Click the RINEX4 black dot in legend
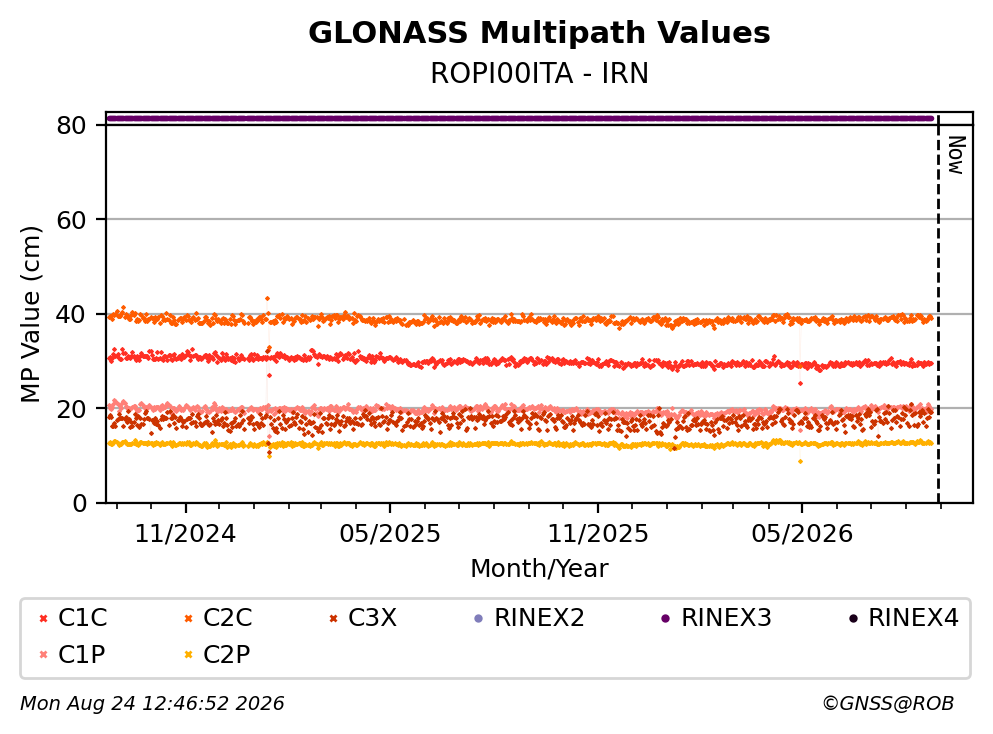 [x=853, y=619]
